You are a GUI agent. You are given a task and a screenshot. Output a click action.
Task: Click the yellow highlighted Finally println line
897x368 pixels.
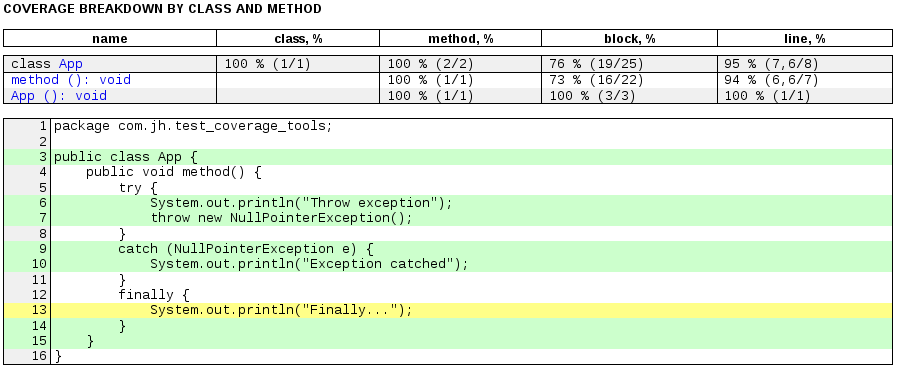[471, 310]
